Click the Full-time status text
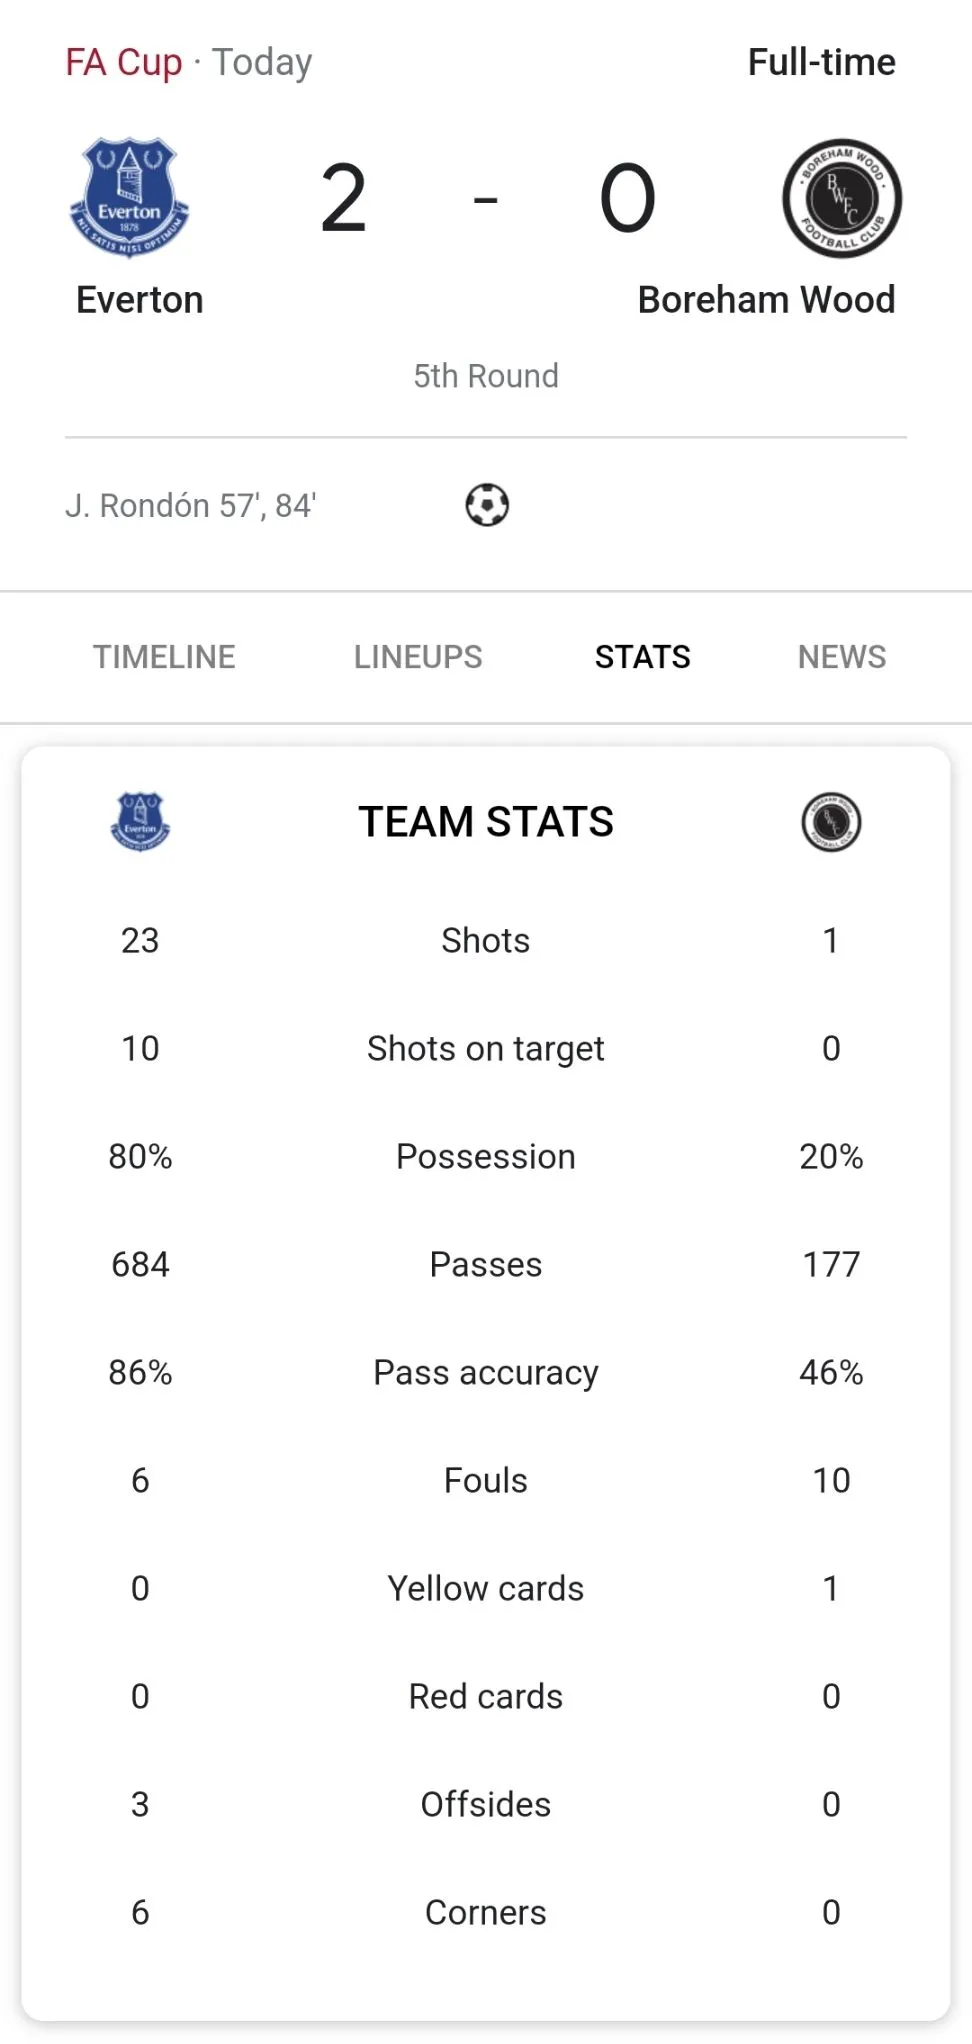 821,62
